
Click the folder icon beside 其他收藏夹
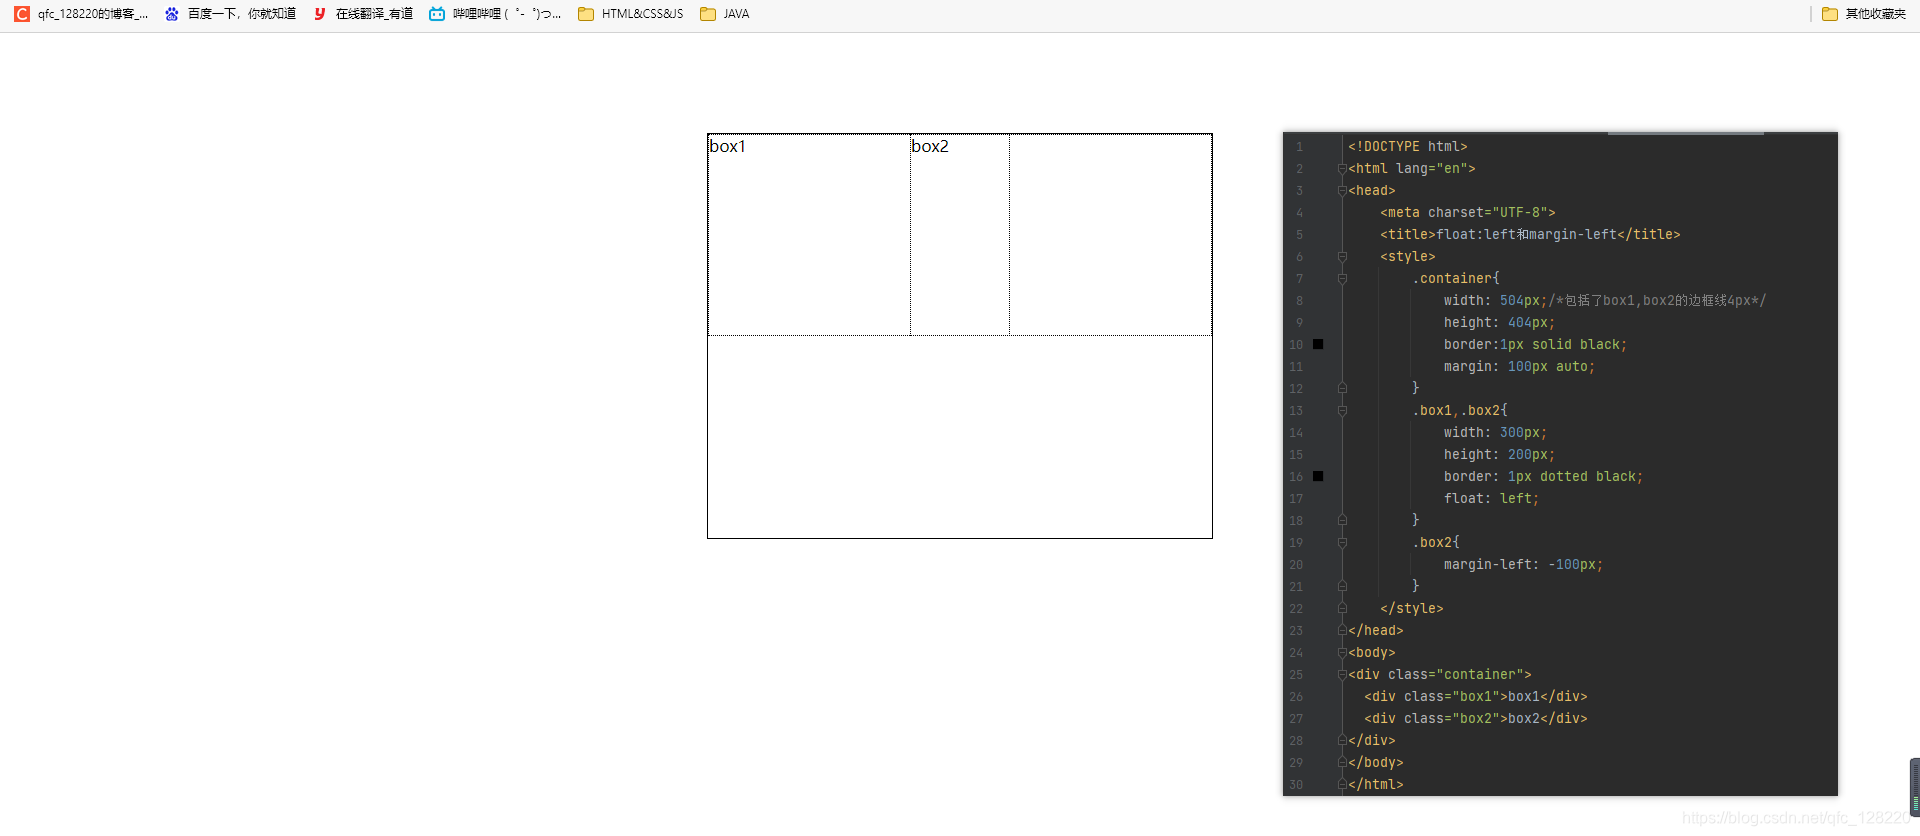(1830, 14)
